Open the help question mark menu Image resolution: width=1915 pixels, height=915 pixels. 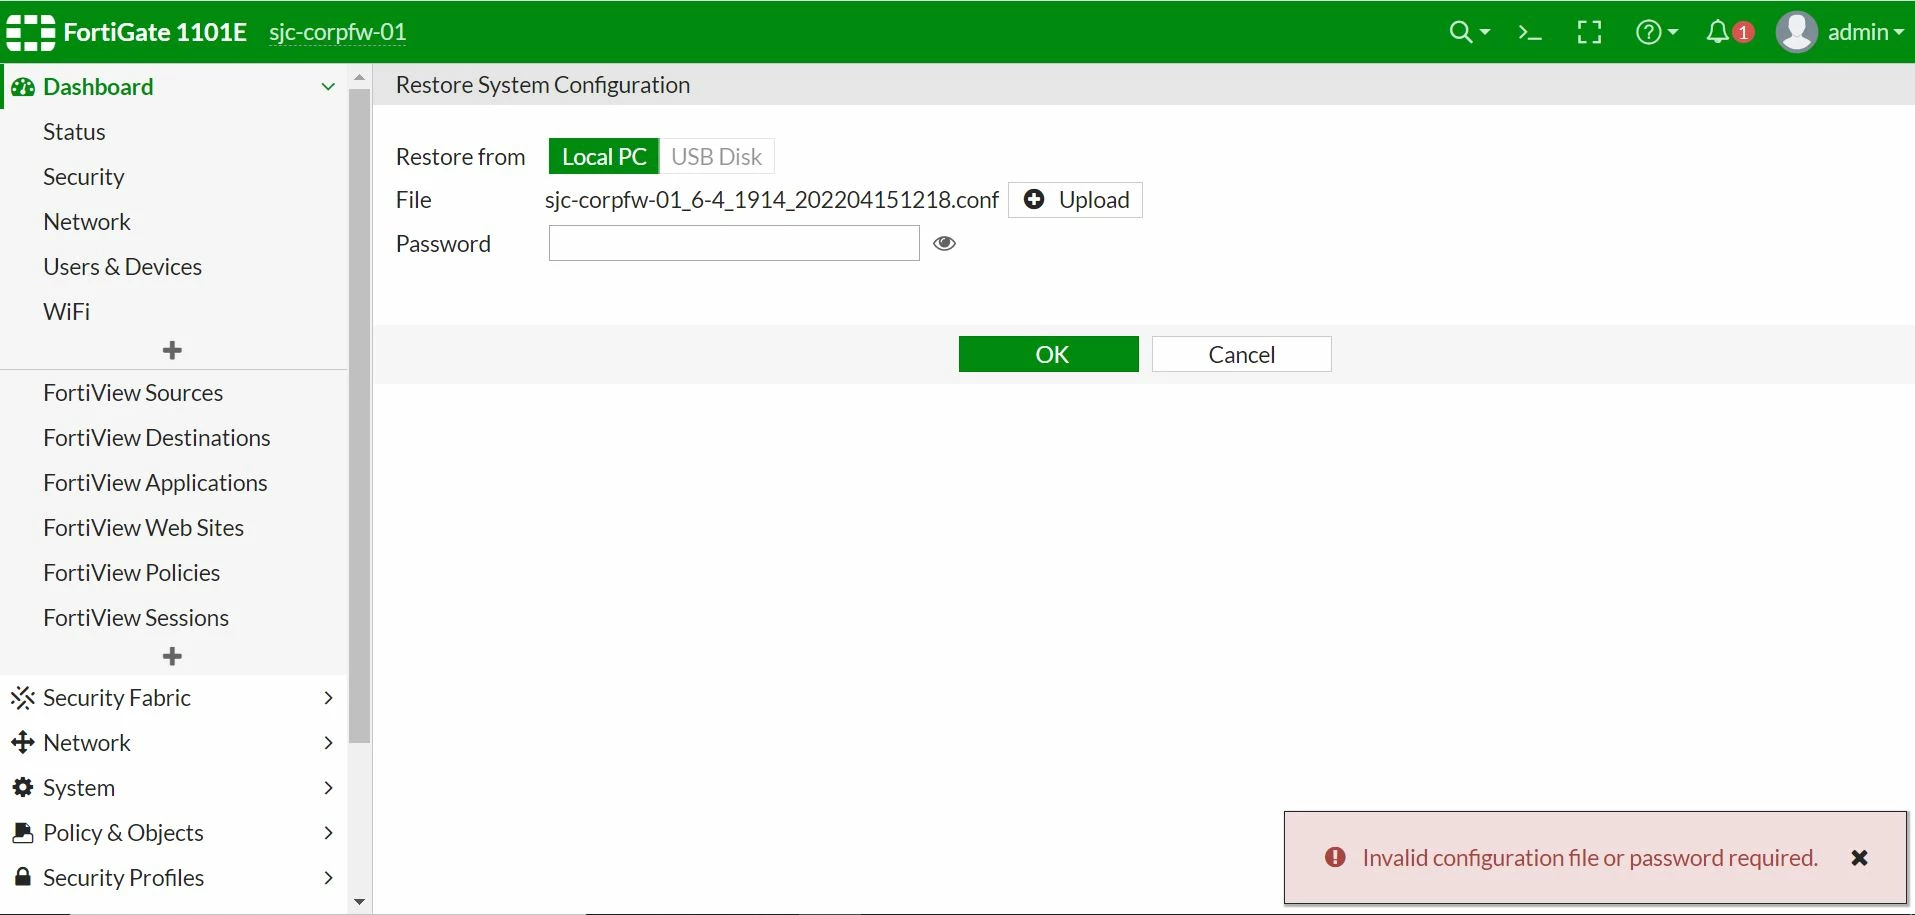click(x=1648, y=32)
